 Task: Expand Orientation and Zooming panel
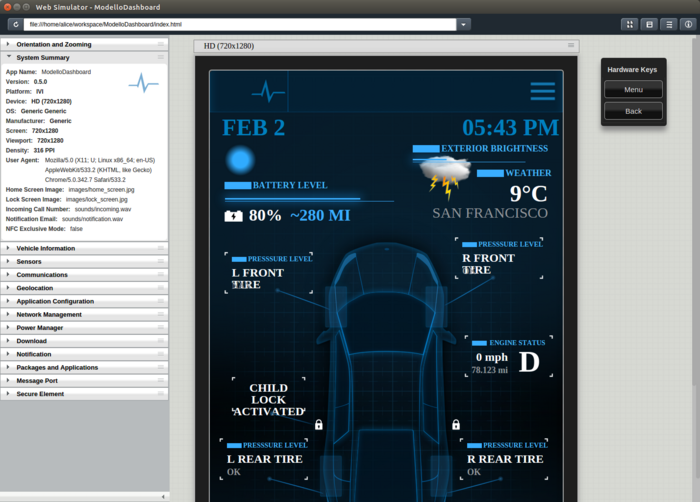coord(84,44)
